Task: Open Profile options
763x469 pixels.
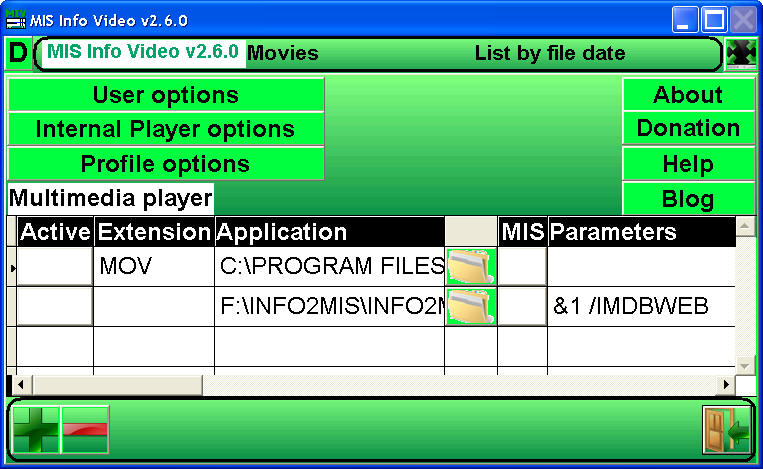Action: click(x=166, y=164)
